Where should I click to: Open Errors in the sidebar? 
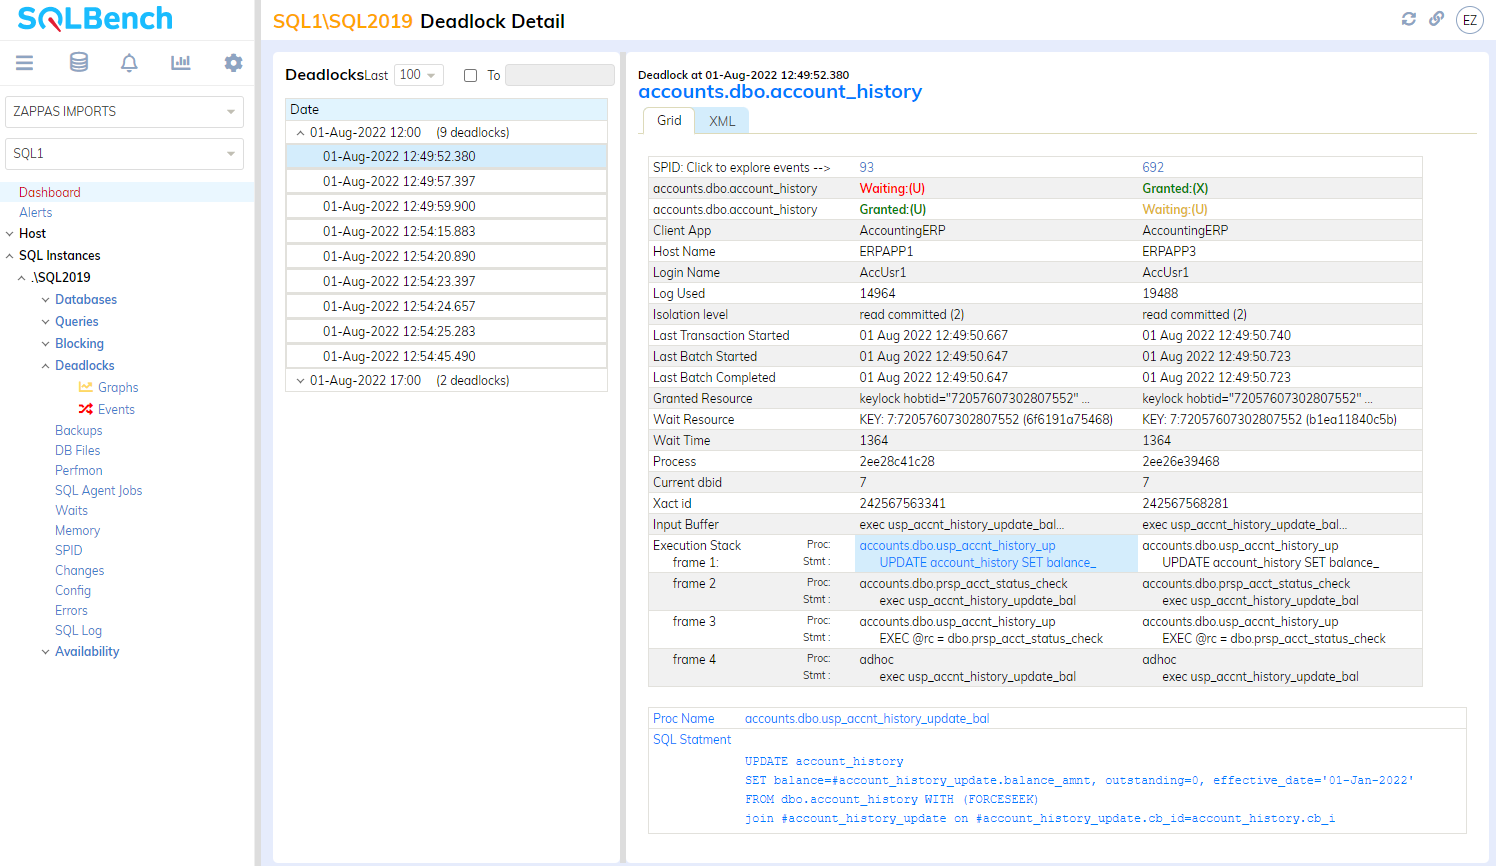72,610
